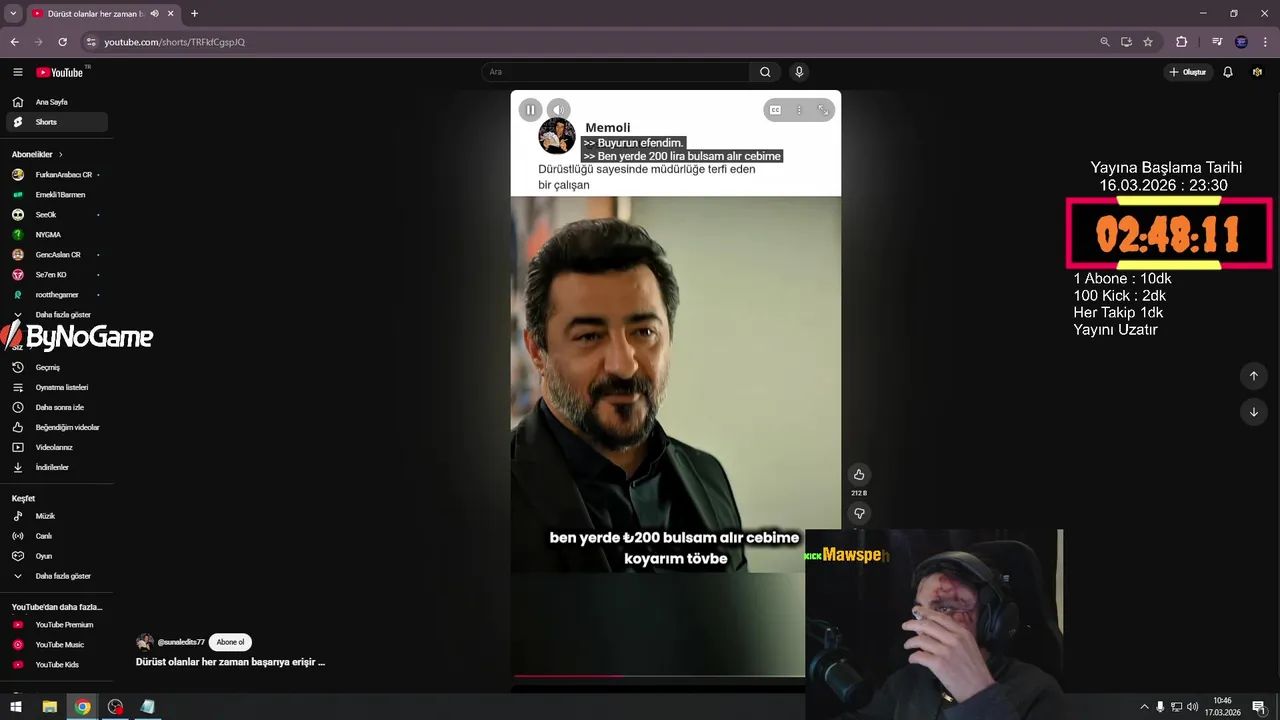Open YouTube Music link
Image resolution: width=1280 pixels, height=720 pixels.
57,645
